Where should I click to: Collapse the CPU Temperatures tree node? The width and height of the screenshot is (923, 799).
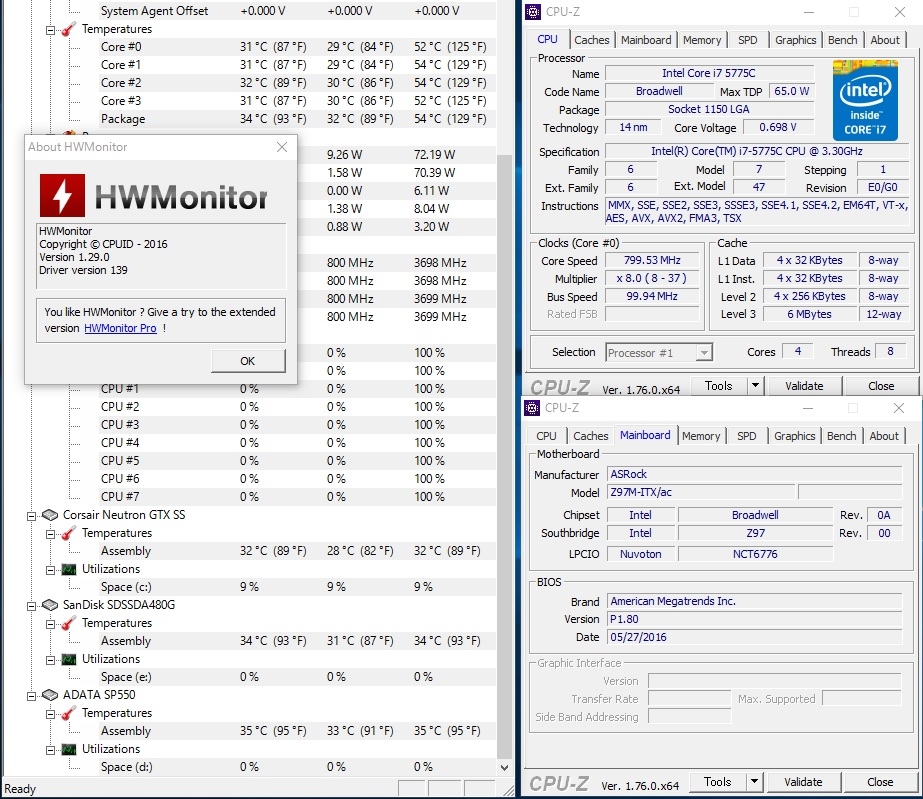tap(50, 30)
